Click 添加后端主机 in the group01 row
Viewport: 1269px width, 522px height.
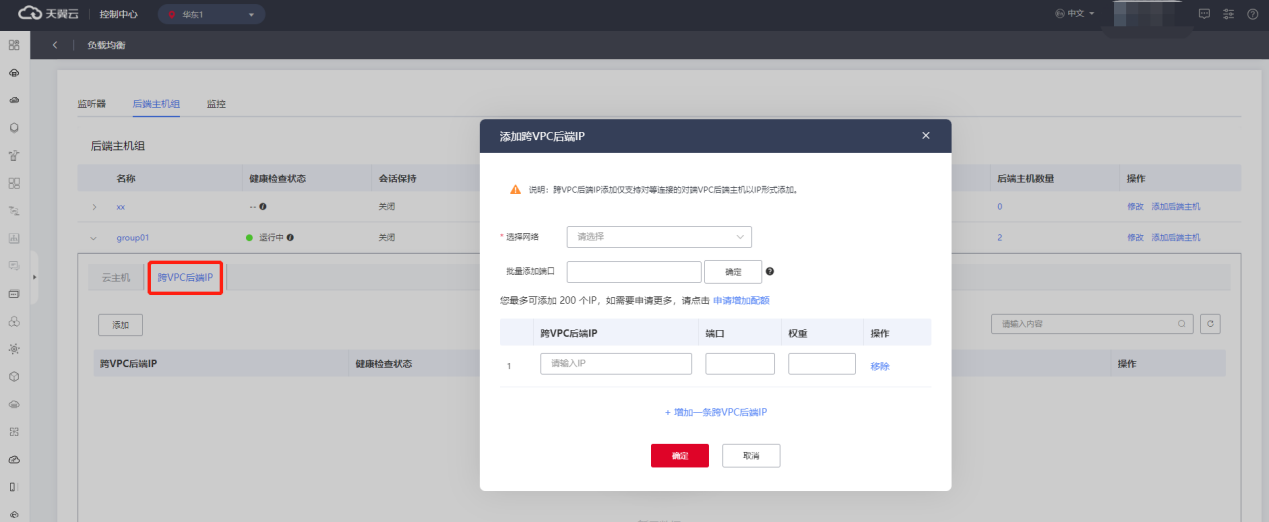(x=1176, y=238)
